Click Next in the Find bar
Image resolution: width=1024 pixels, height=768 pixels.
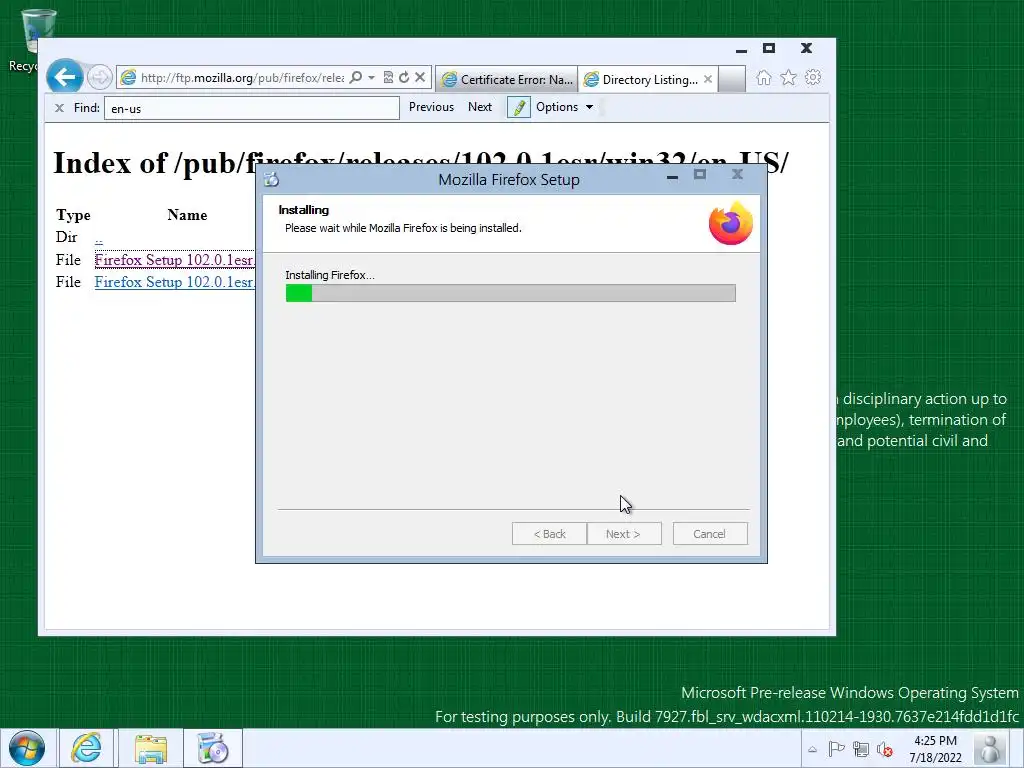pos(480,107)
